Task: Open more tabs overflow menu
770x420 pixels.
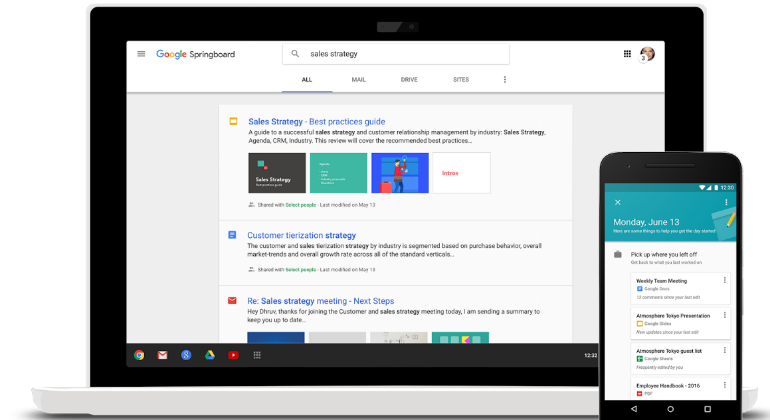Action: click(x=504, y=80)
